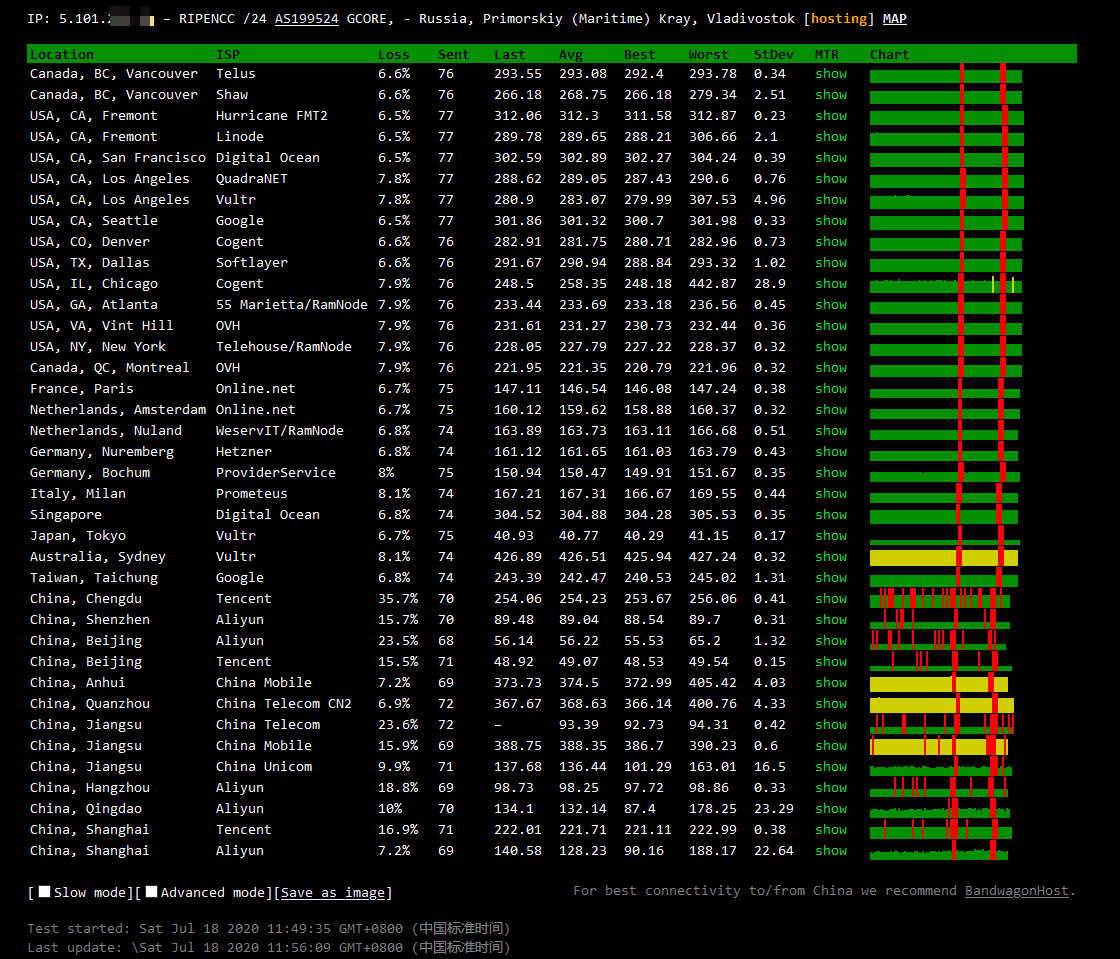Click the chart for the Chicago Cogent row
The height and width of the screenshot is (959, 1120).
[x=943, y=285]
